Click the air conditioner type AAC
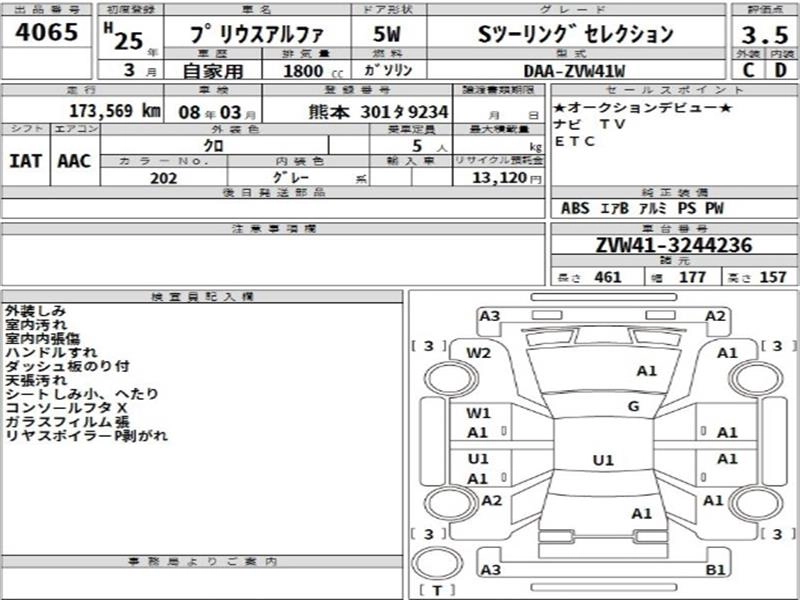 point(74,161)
